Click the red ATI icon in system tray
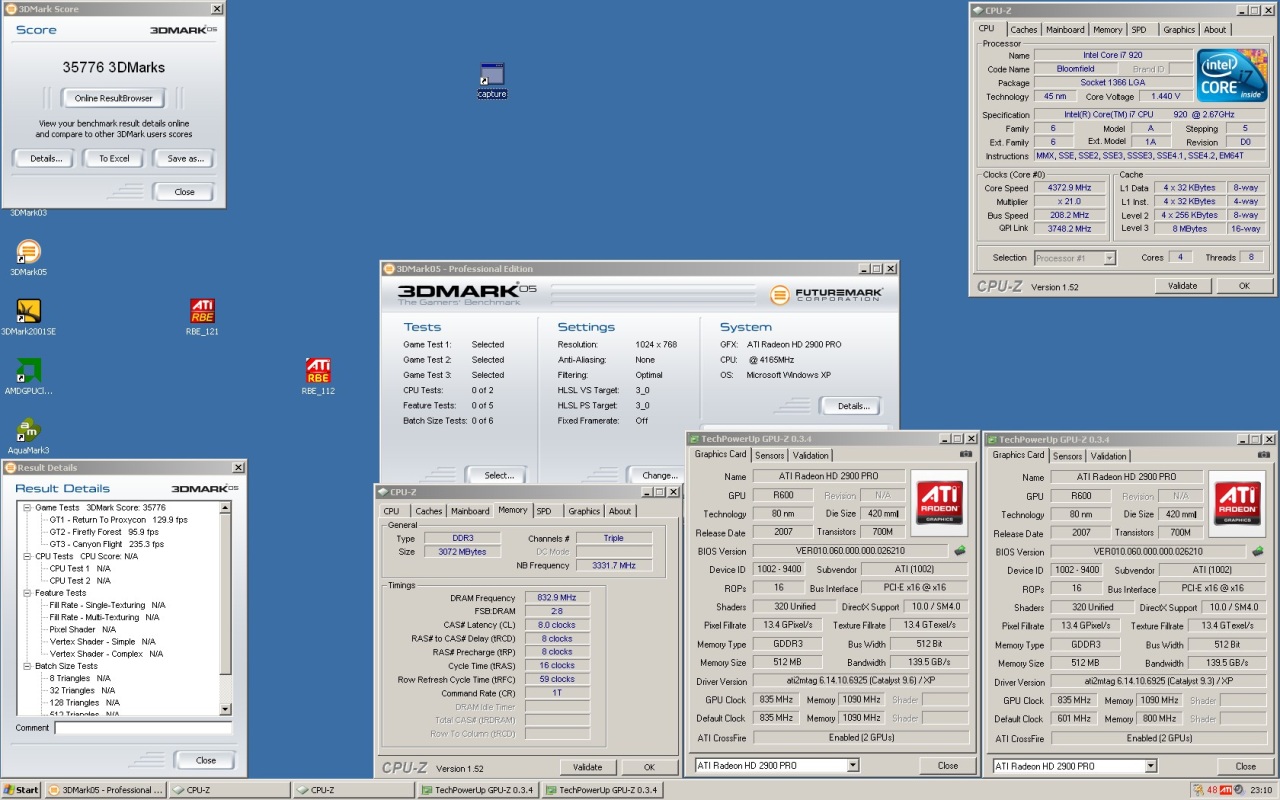 (1226, 790)
